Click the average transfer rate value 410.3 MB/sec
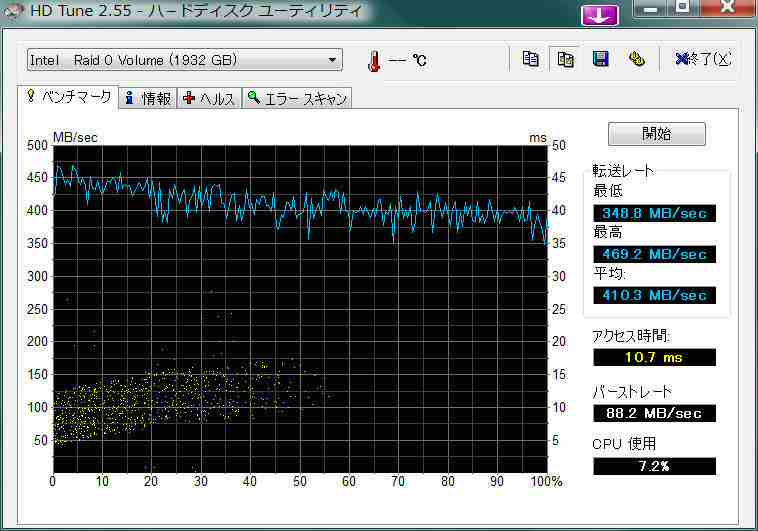This screenshot has height=531, width=758. [x=654, y=295]
